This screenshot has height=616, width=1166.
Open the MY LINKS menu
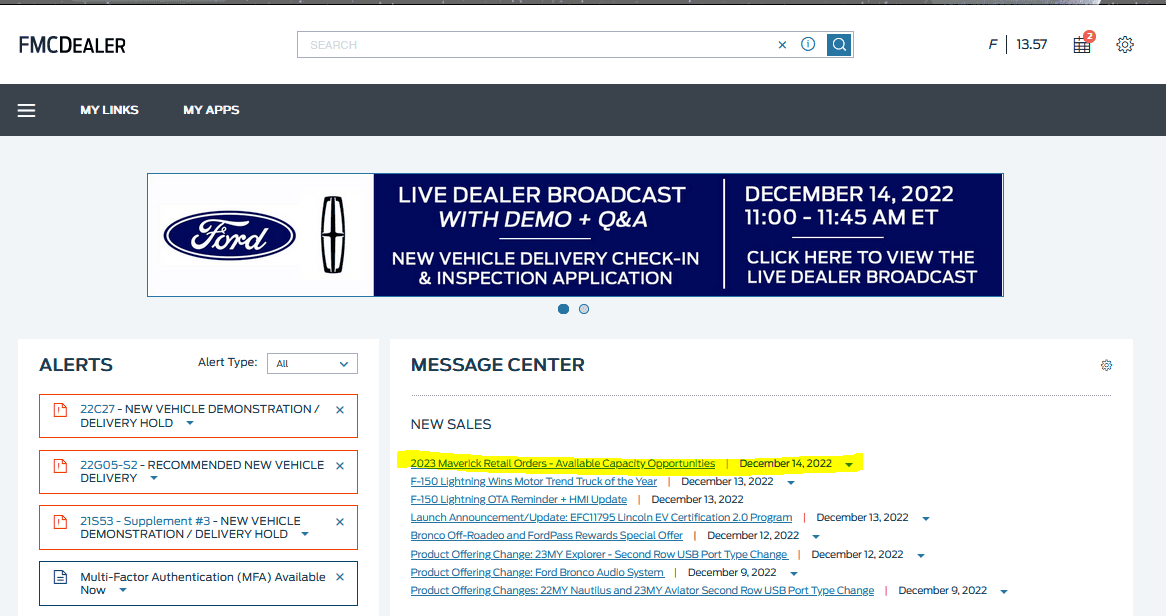click(x=109, y=110)
